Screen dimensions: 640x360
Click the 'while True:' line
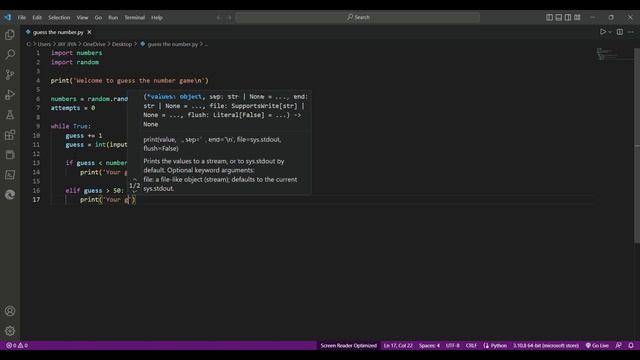[x=71, y=126]
